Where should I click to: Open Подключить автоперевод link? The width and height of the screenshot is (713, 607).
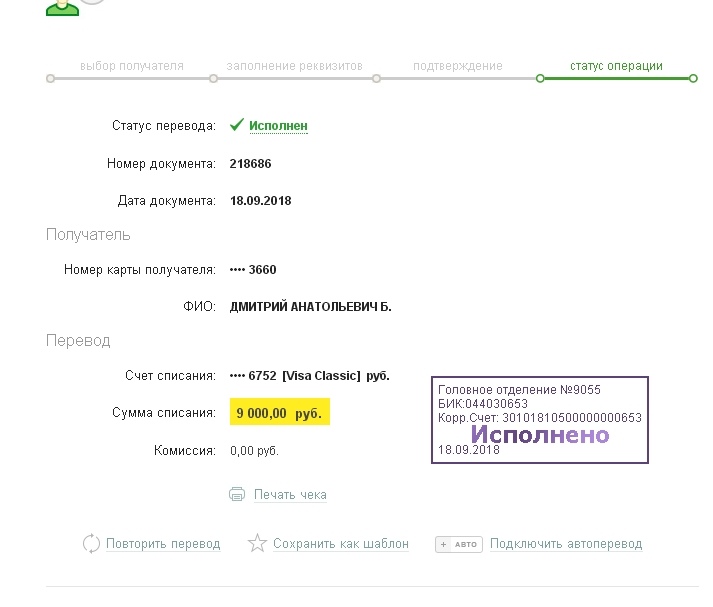566,544
